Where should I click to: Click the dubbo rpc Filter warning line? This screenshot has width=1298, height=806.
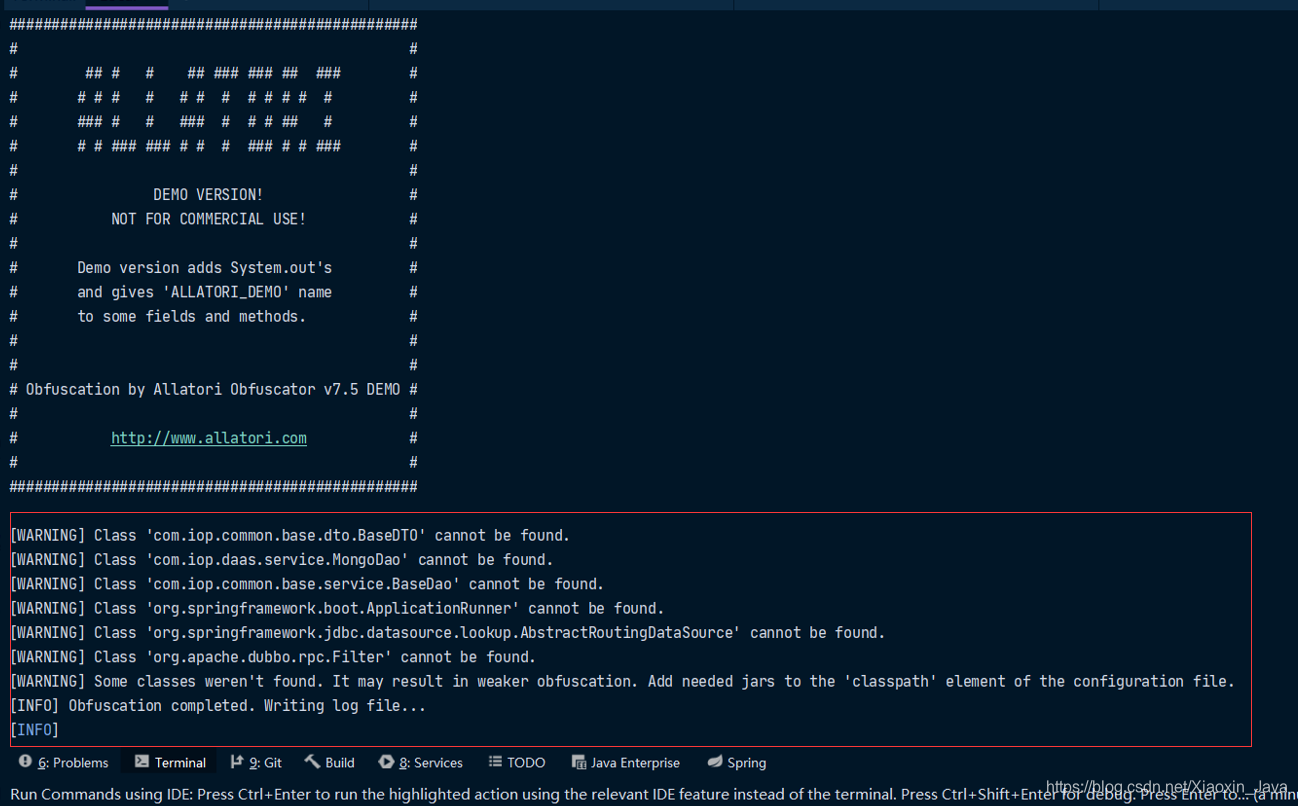click(x=273, y=657)
